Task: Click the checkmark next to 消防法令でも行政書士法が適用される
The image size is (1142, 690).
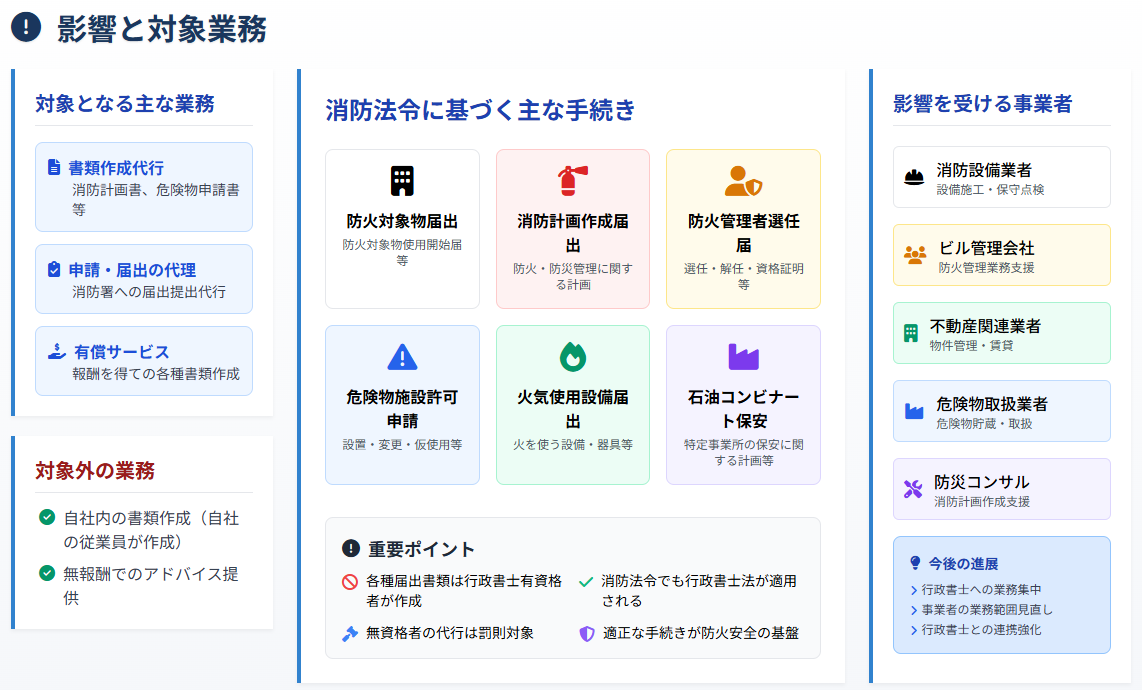Action: [586, 581]
